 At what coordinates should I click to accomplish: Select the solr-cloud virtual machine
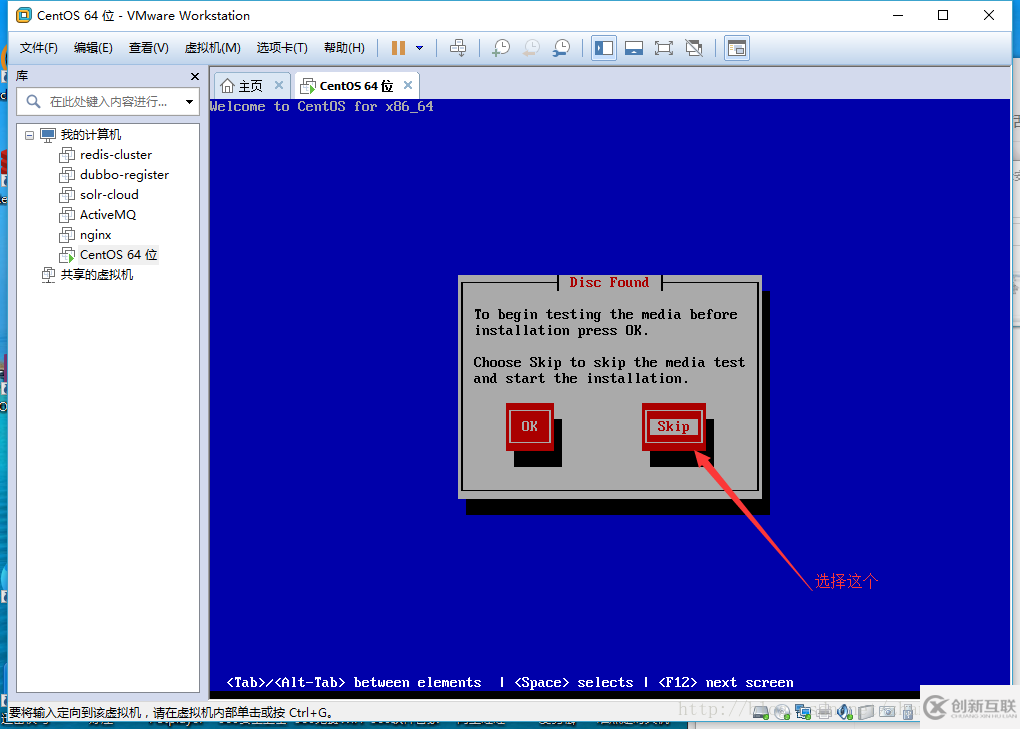click(x=109, y=195)
